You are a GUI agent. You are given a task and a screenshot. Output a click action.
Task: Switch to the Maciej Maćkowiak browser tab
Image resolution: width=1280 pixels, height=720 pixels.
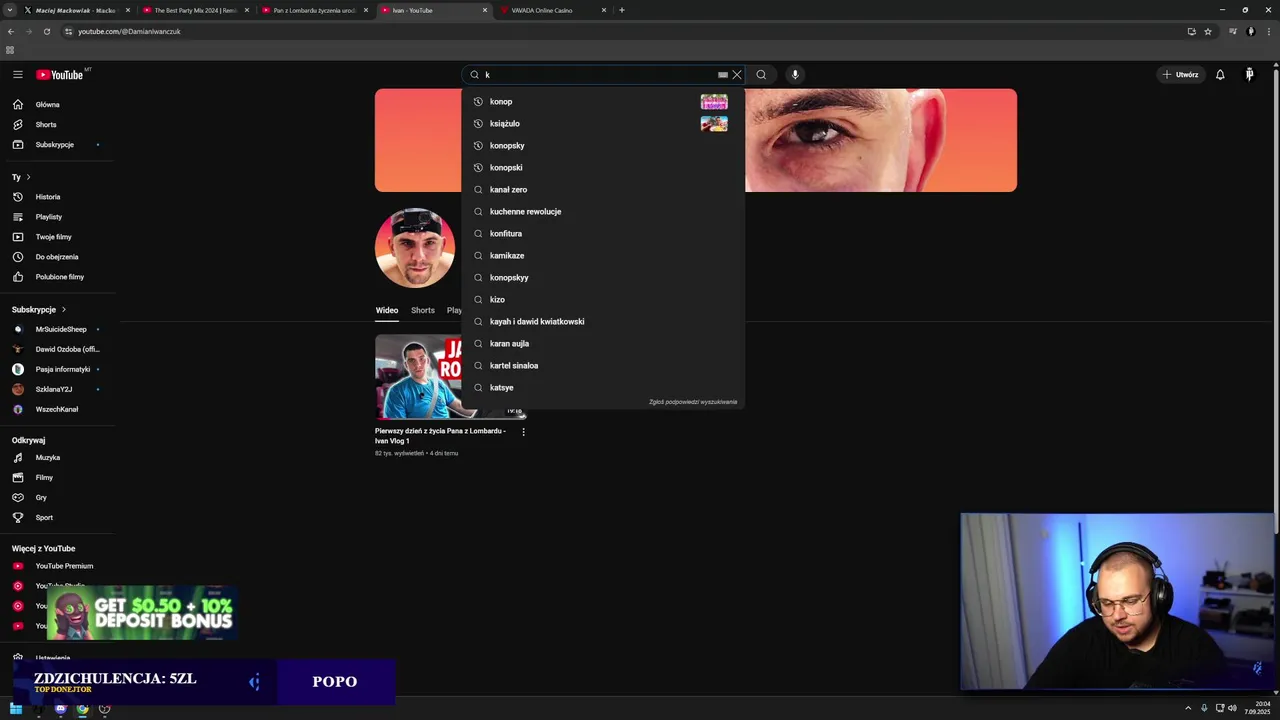point(76,10)
